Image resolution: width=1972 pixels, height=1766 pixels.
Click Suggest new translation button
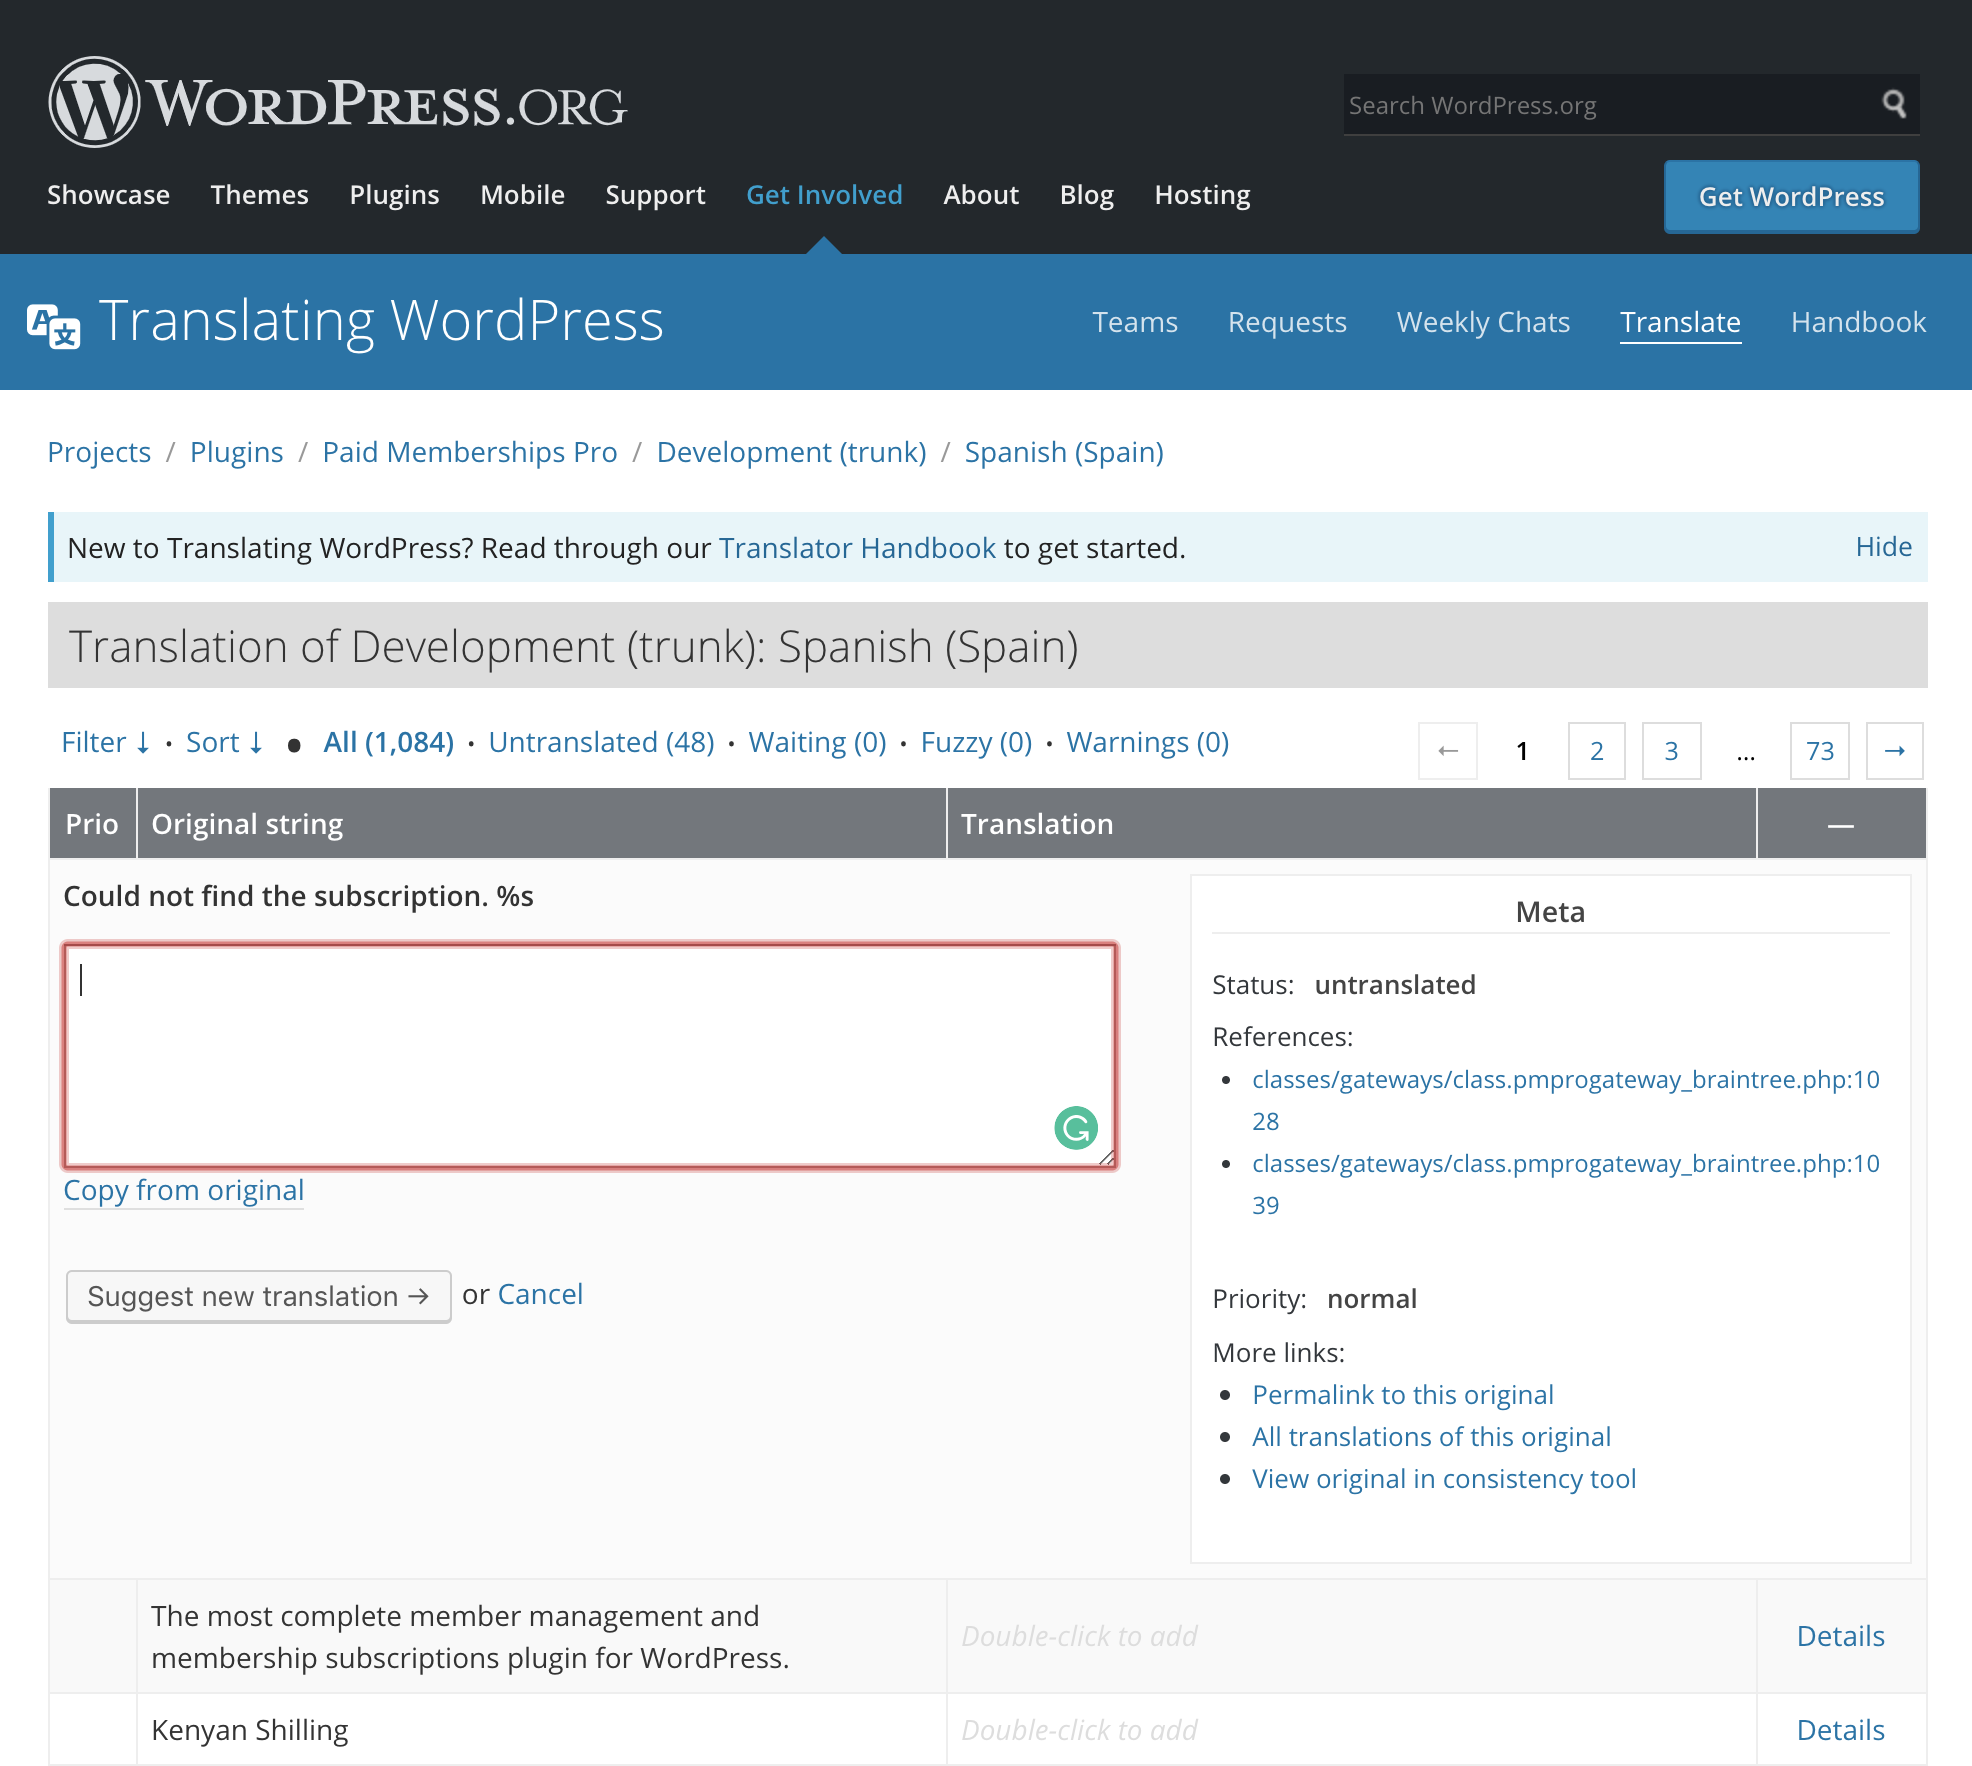[258, 1296]
